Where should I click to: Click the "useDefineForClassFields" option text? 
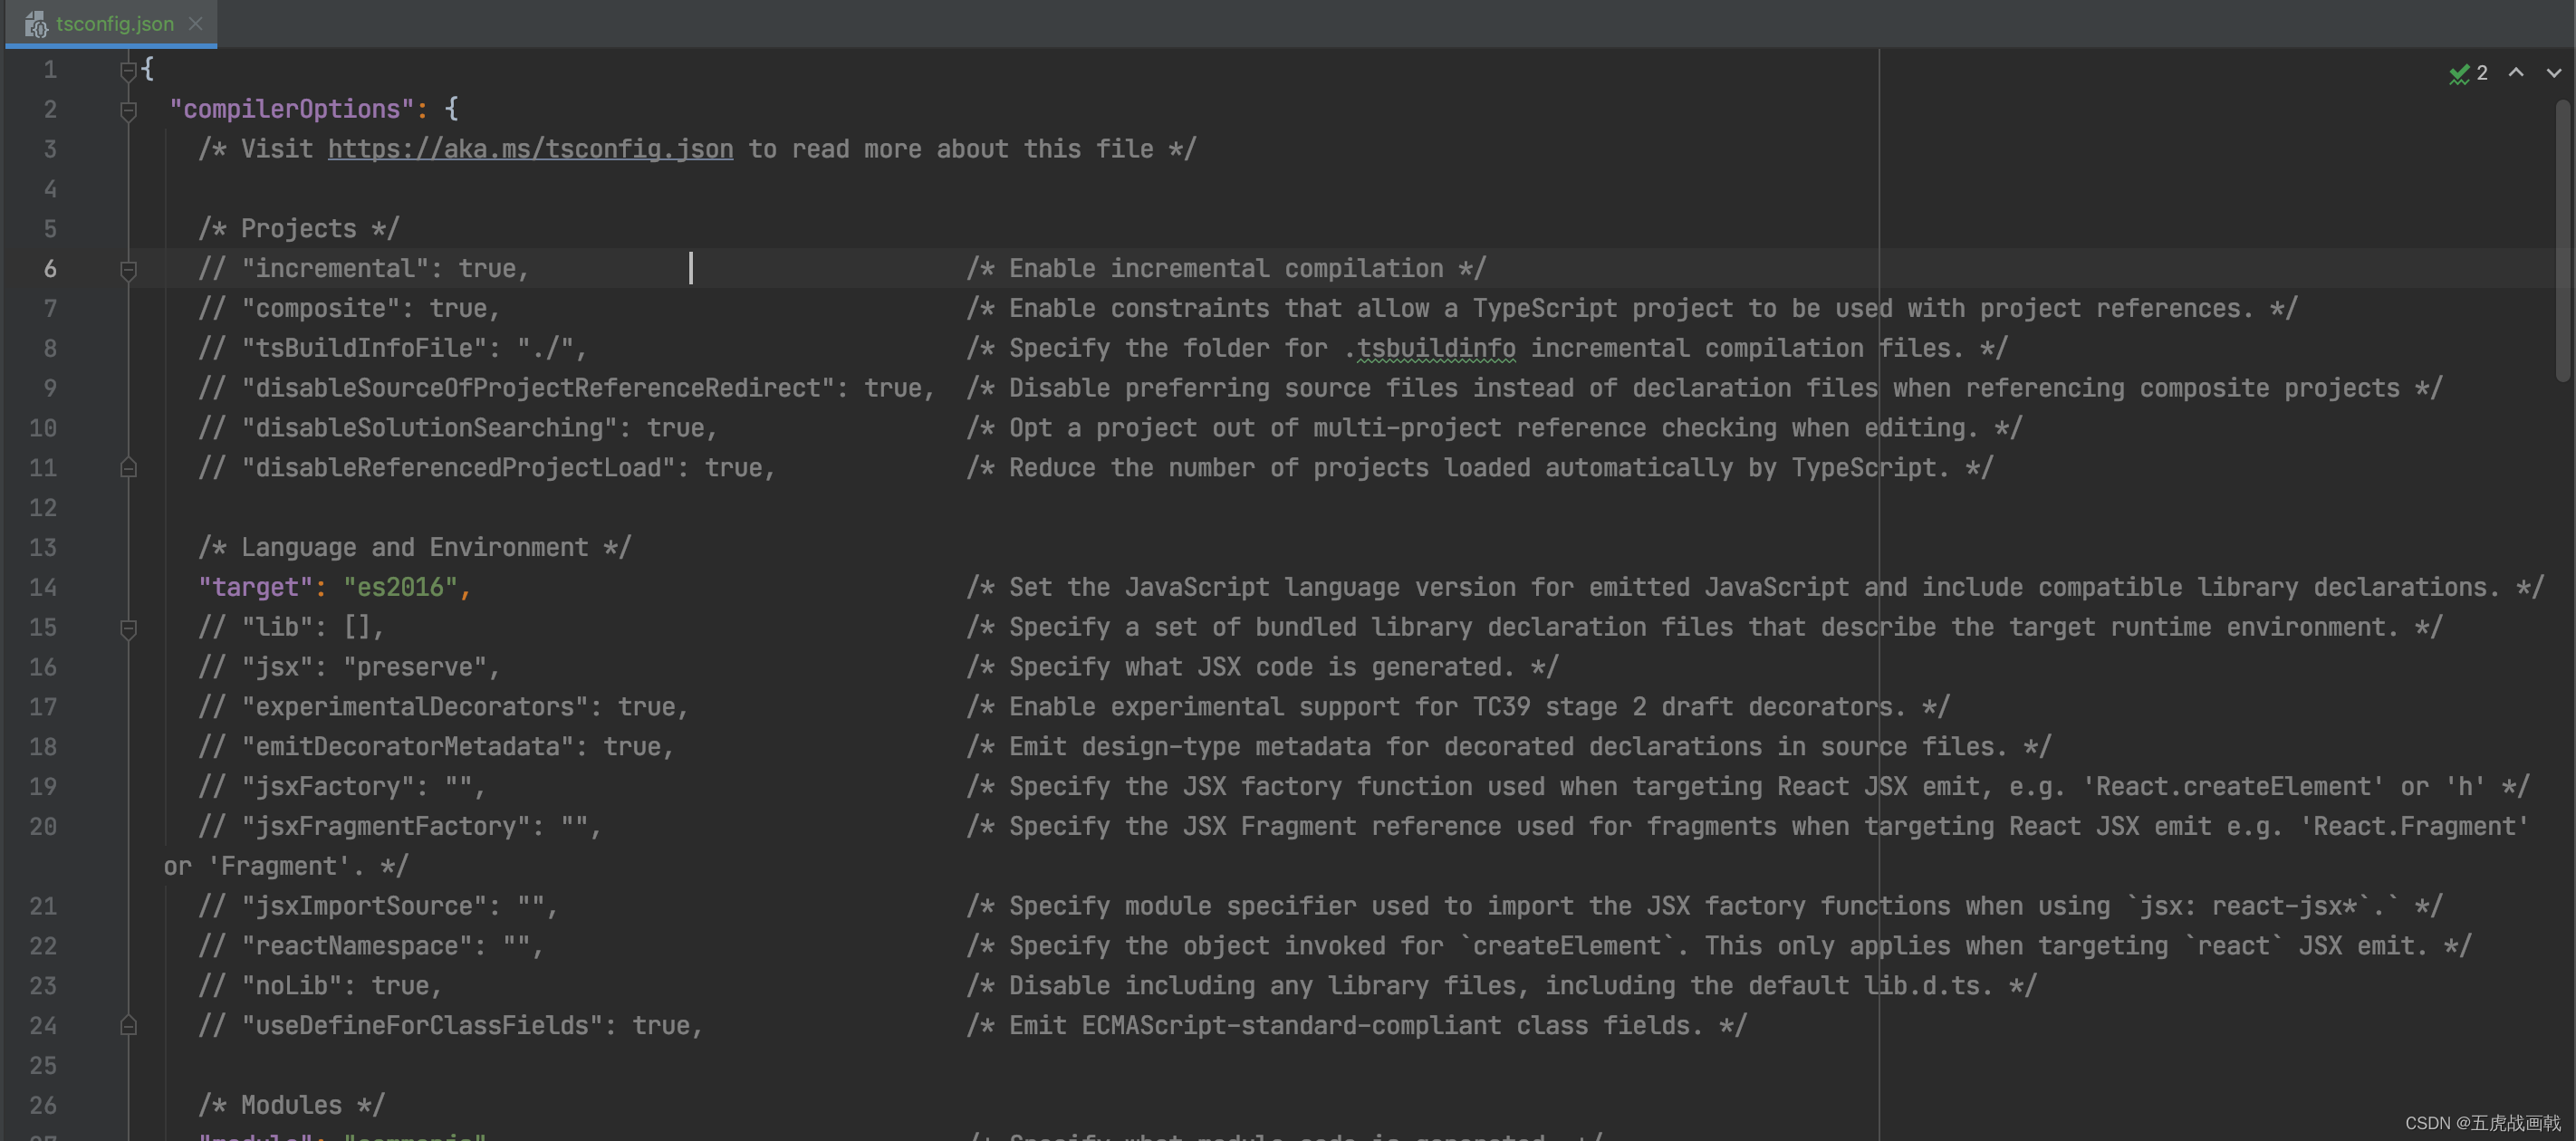(451, 1025)
